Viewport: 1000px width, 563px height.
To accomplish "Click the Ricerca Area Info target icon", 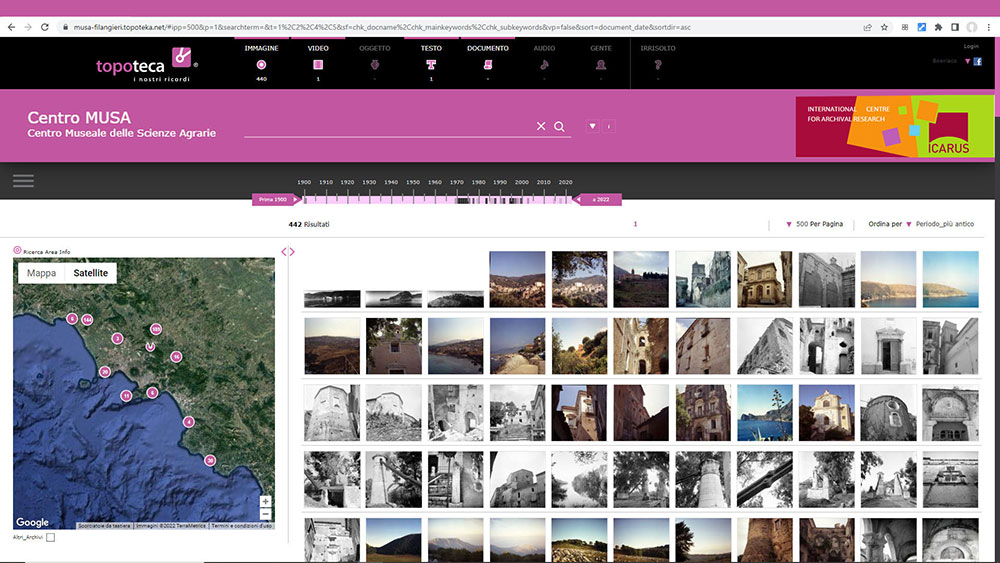I will click(17, 251).
